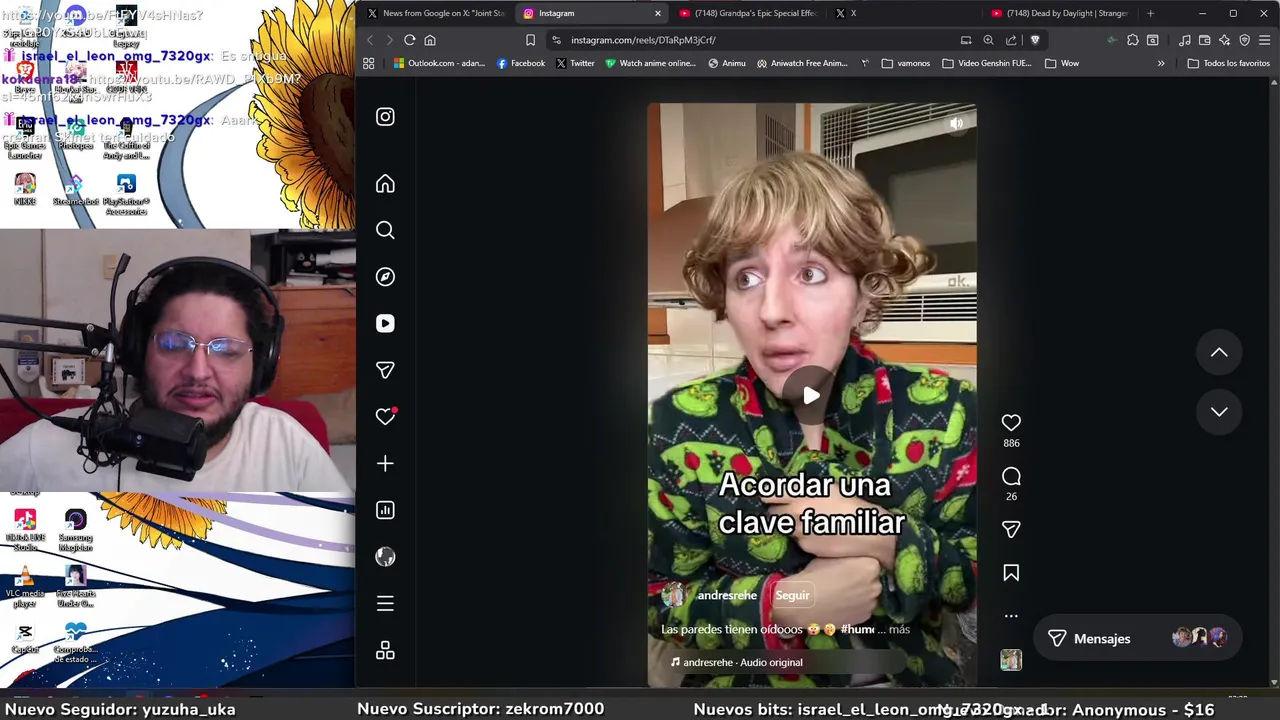The height and width of the screenshot is (720, 1280).
Task: Expand 'Wow' bookmarks folder
Action: [1062, 63]
